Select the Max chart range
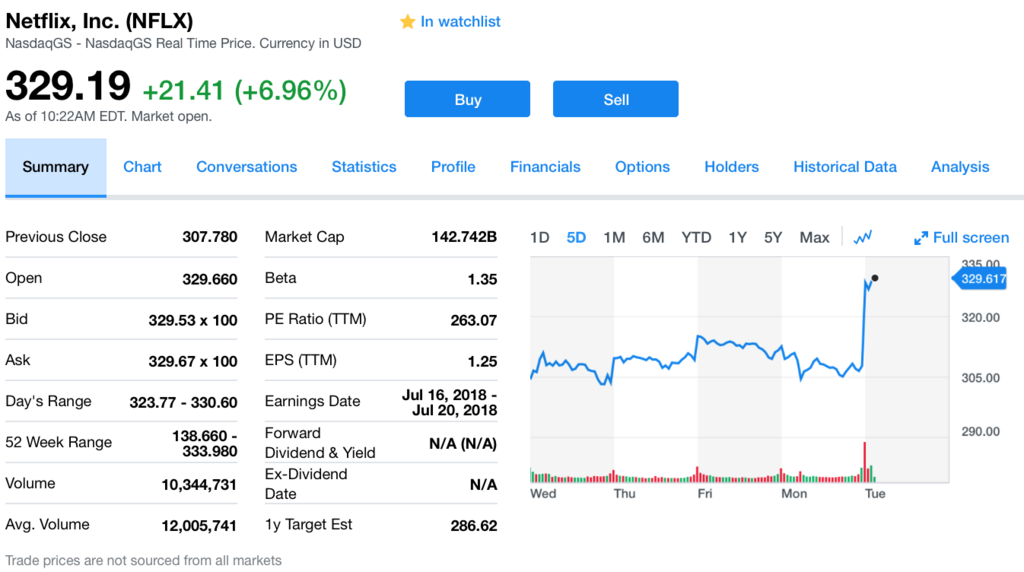Viewport: 1024px width, 572px height. [814, 238]
